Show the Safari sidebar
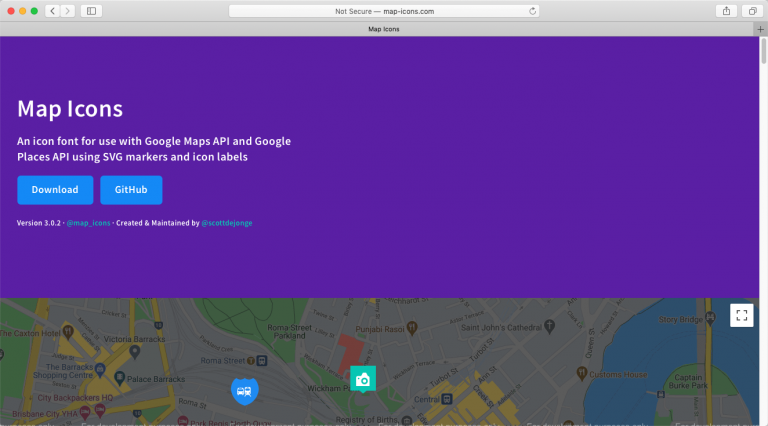768x426 pixels. 91,11
